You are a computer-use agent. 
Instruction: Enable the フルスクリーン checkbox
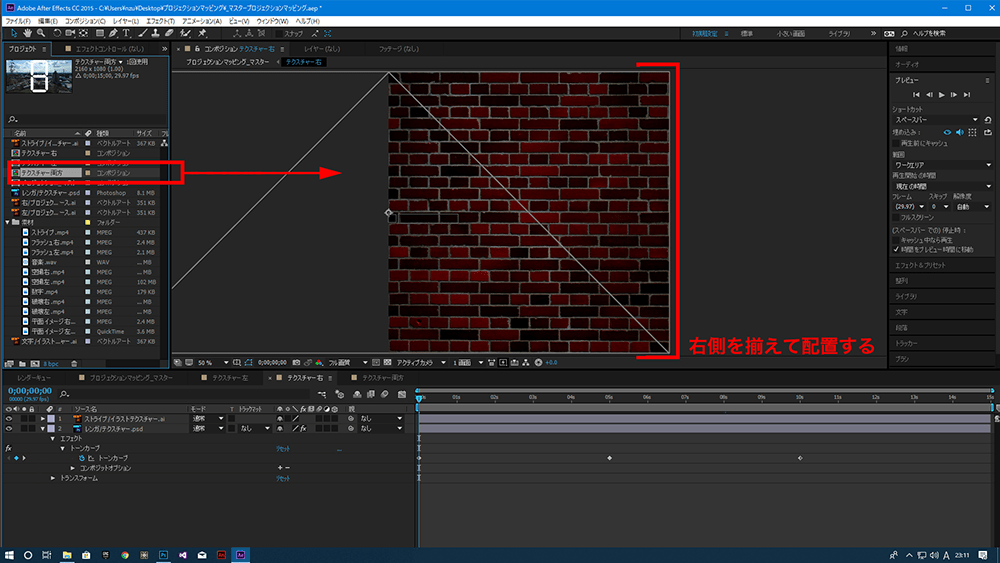895,216
